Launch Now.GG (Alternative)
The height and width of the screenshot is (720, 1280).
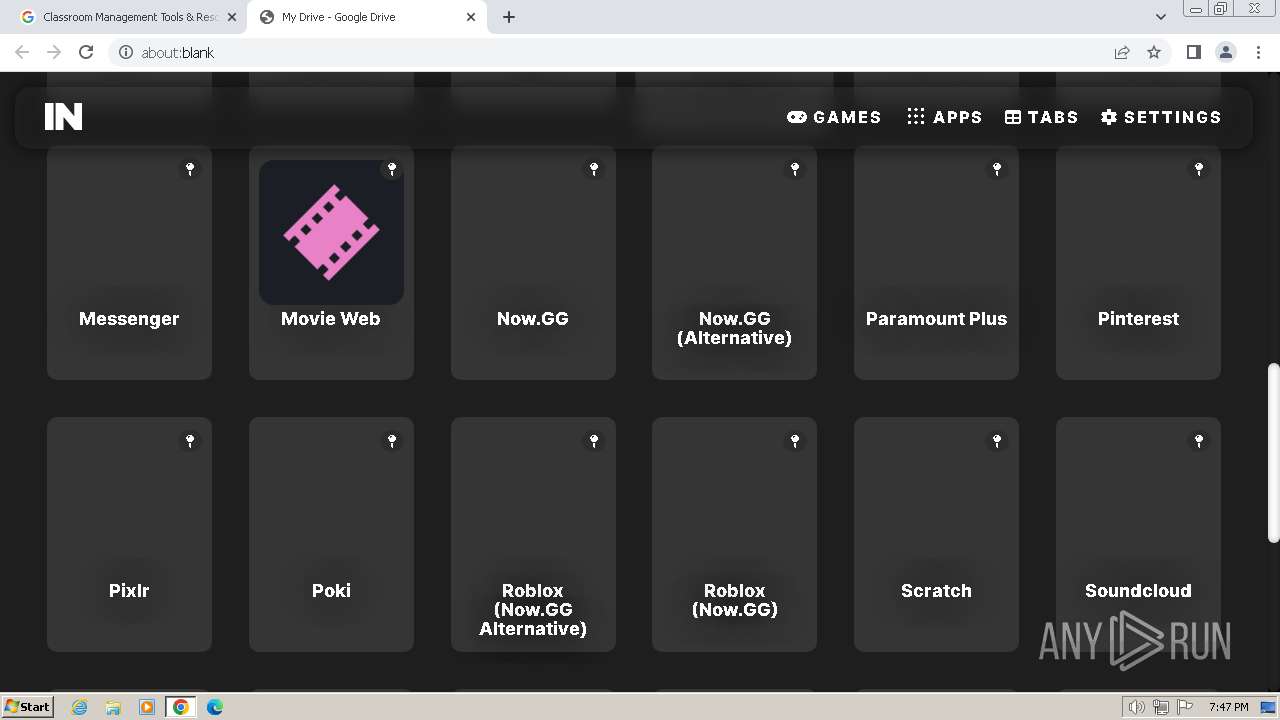tap(734, 262)
